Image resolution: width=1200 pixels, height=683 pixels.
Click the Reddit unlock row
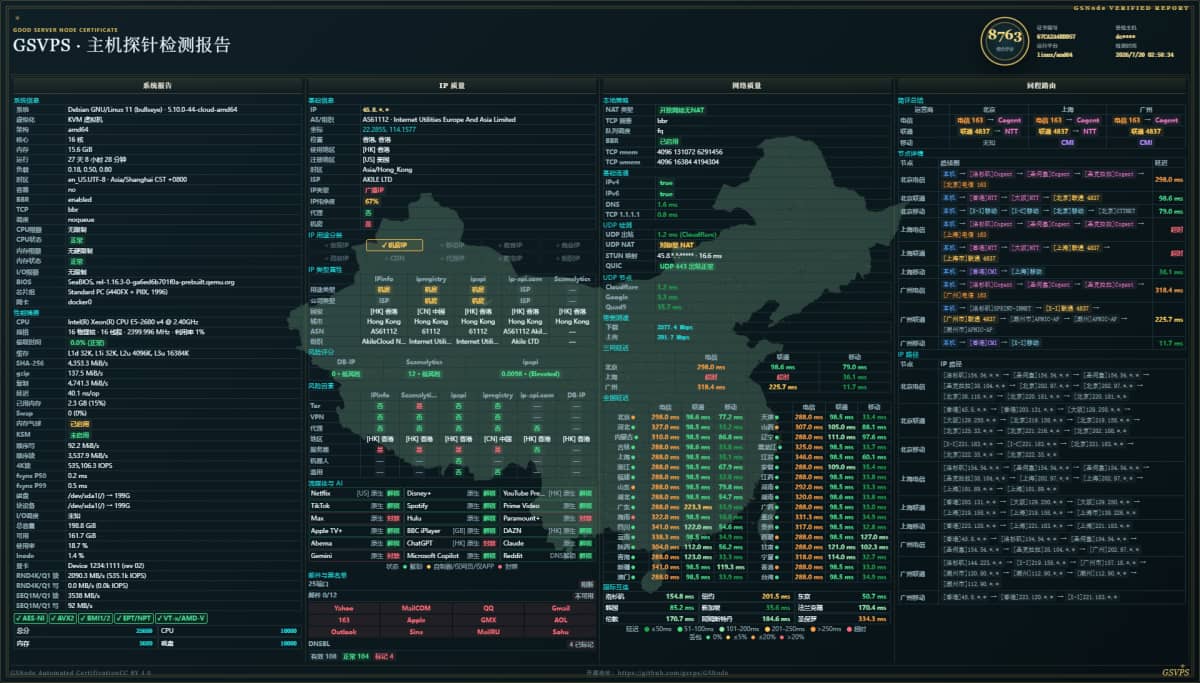[548, 554]
